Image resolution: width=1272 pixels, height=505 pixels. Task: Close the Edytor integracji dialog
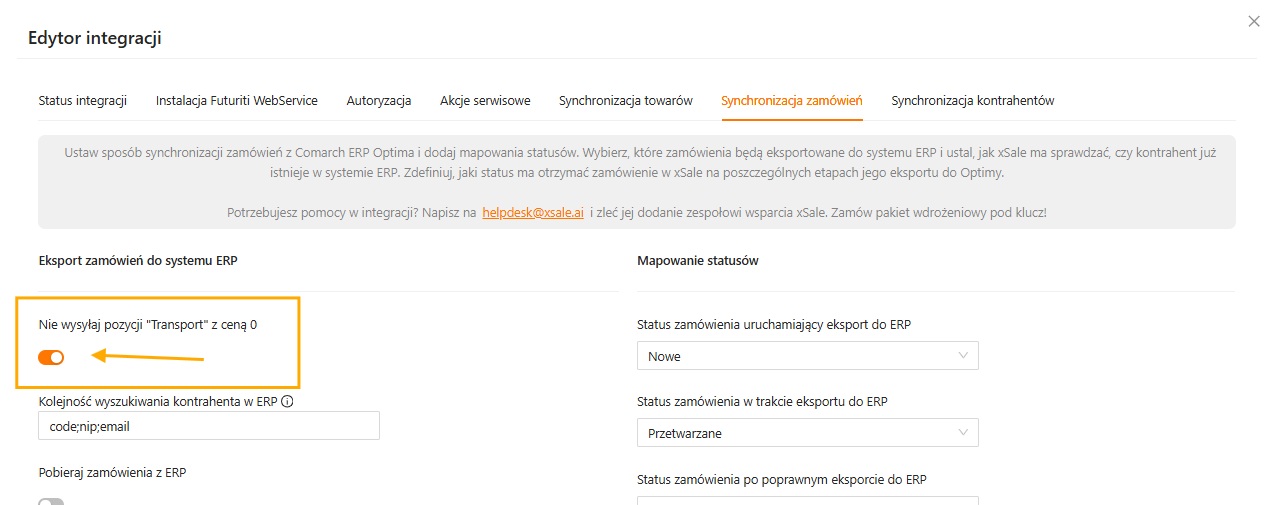[x=1254, y=21]
